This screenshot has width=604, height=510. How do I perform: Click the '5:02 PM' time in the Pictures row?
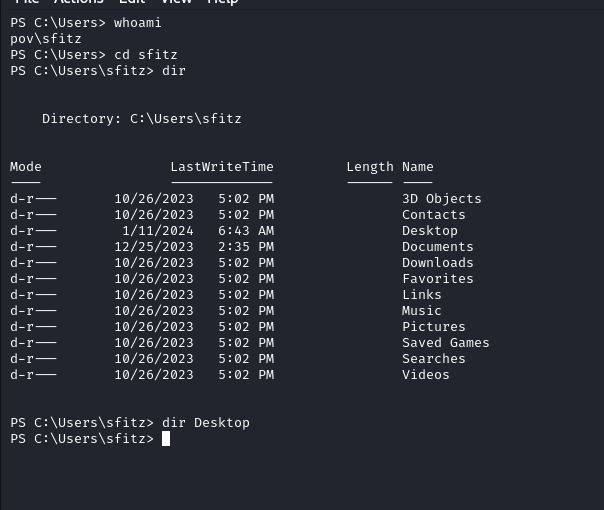[x=246, y=327]
